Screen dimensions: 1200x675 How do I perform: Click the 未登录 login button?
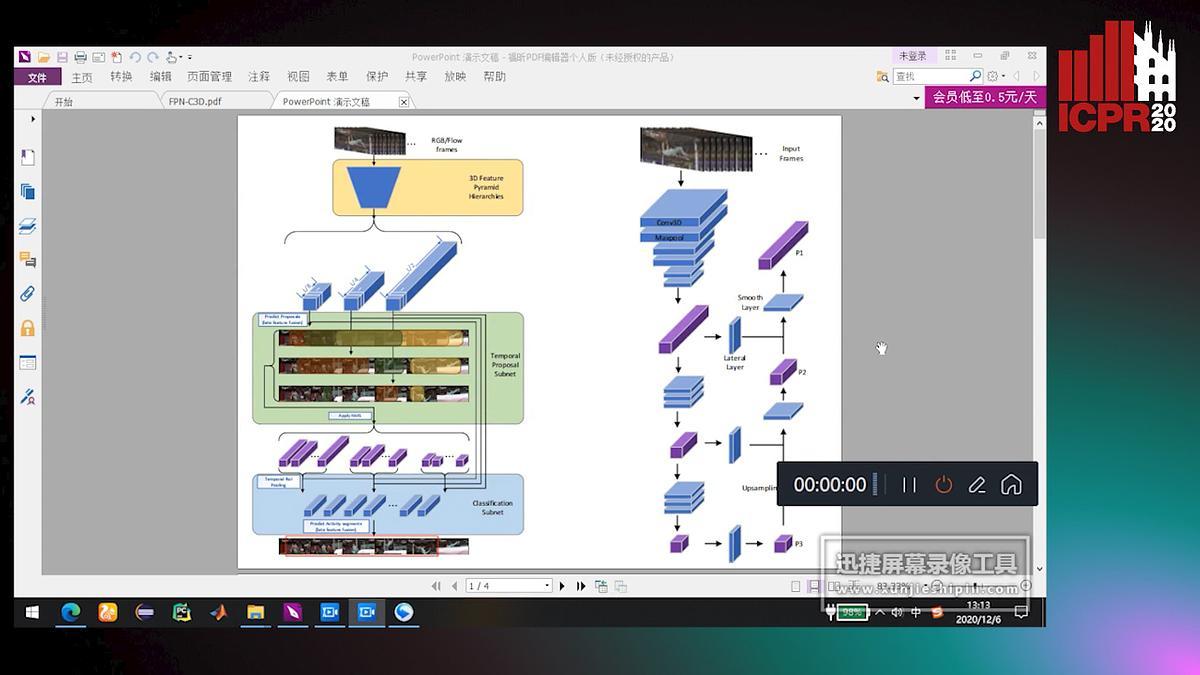click(x=912, y=56)
